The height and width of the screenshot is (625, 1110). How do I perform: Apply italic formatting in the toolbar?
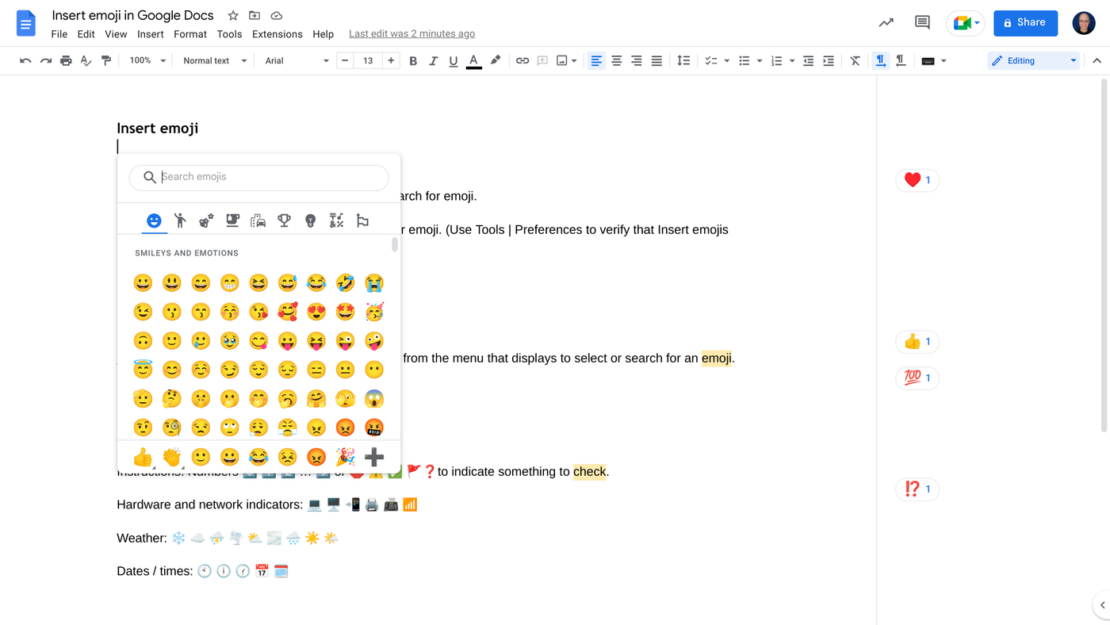click(432, 60)
